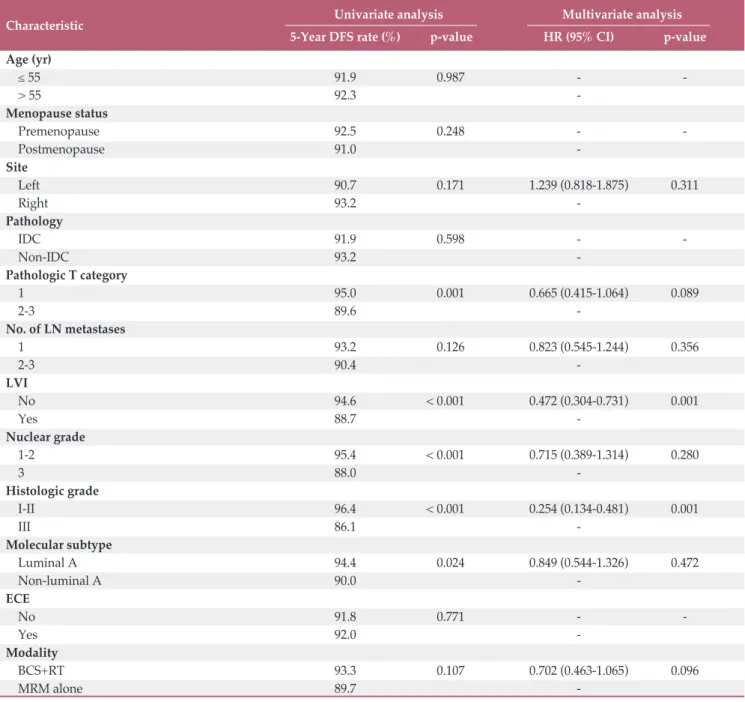Click the DFS rate 88.7 cell
The image size is (745, 702).
(x=345, y=419)
